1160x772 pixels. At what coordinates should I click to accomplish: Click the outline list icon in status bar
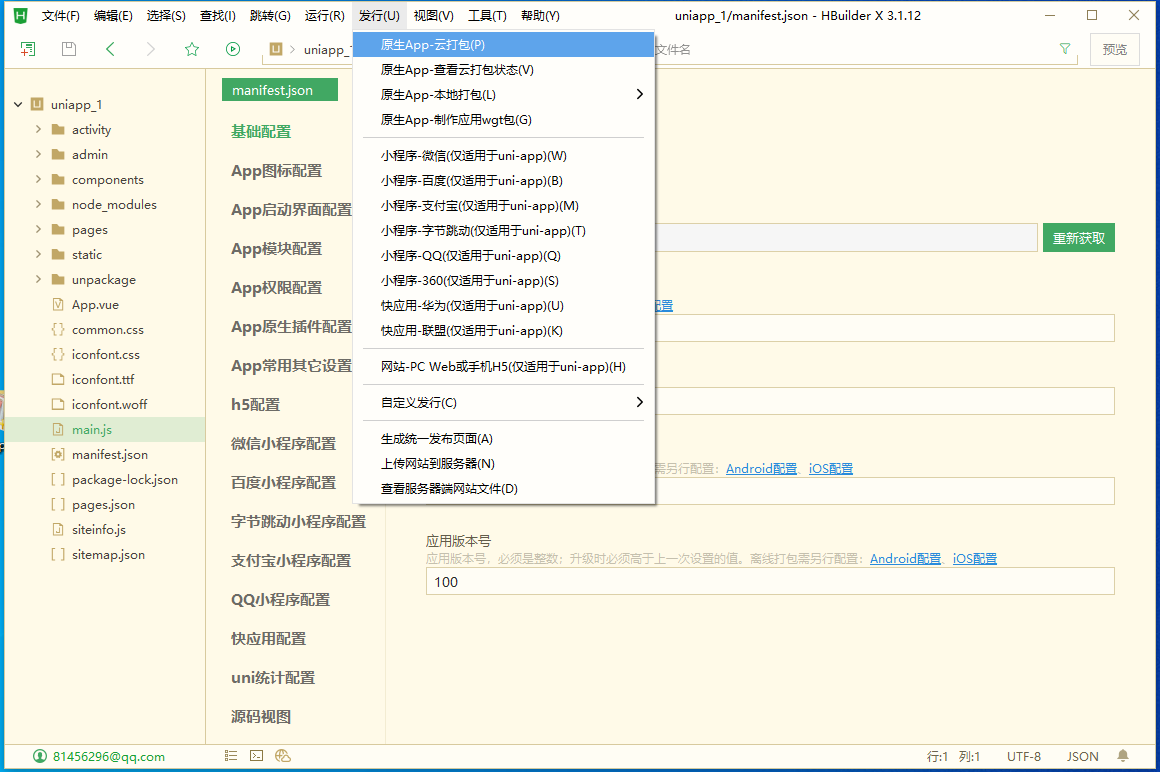(231, 756)
